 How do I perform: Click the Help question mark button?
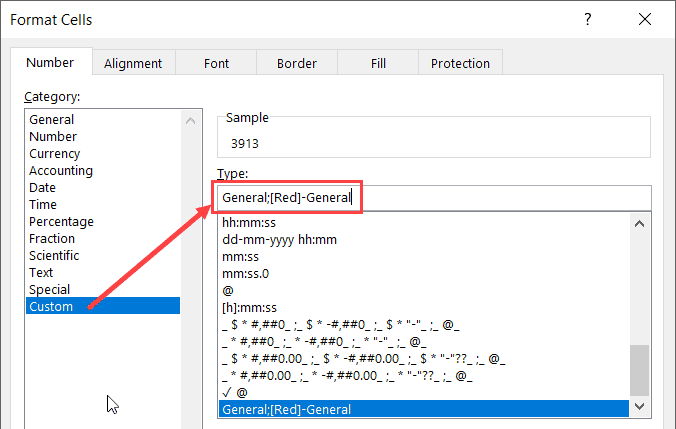[586, 20]
